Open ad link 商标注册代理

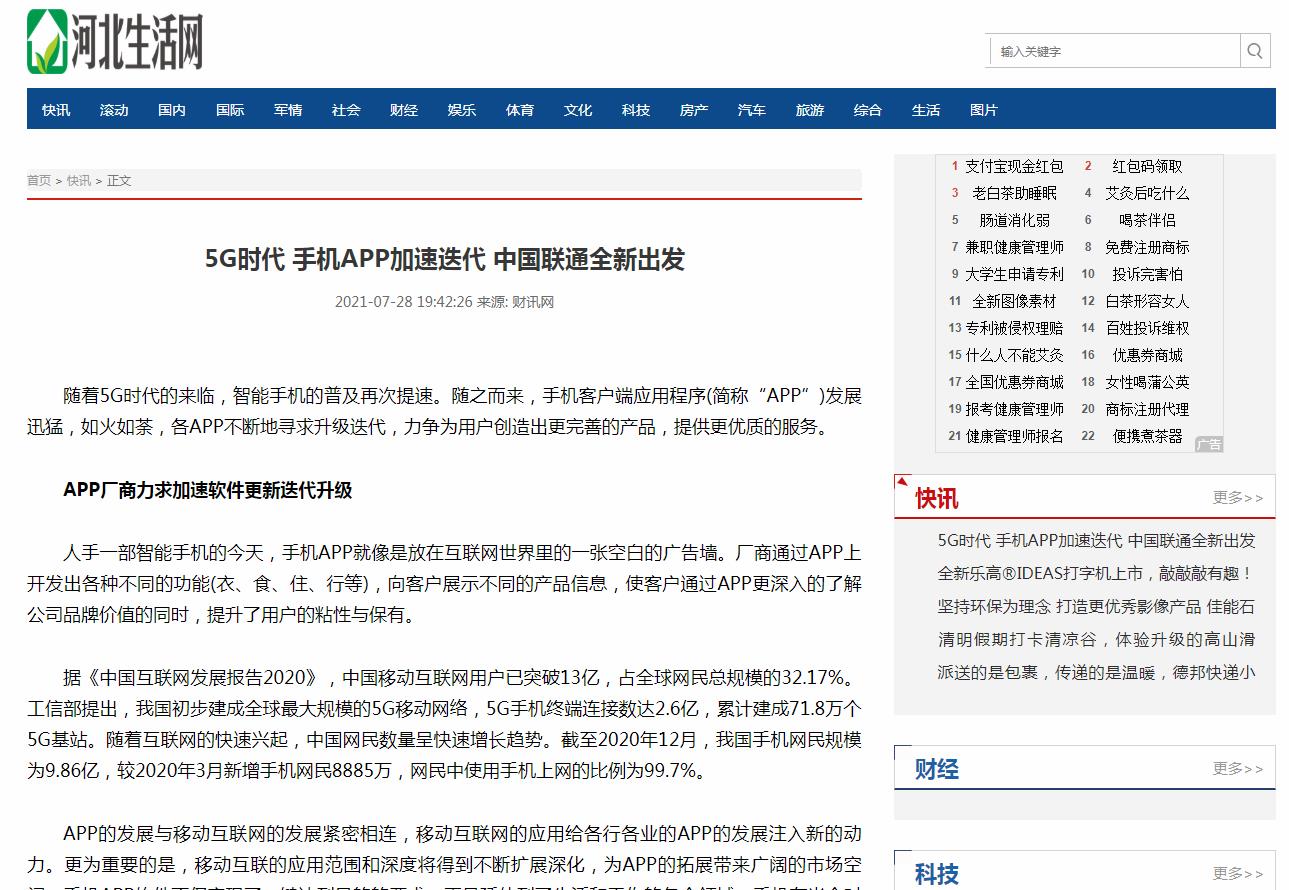tap(1147, 409)
